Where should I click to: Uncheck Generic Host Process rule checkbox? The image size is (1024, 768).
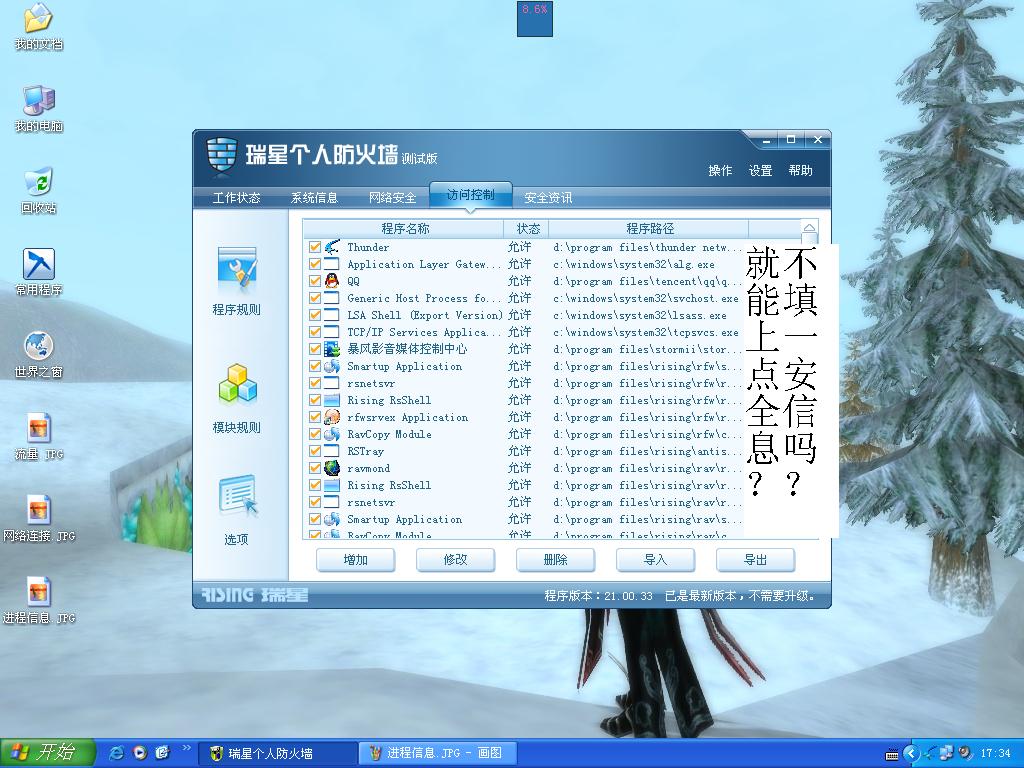pos(315,298)
